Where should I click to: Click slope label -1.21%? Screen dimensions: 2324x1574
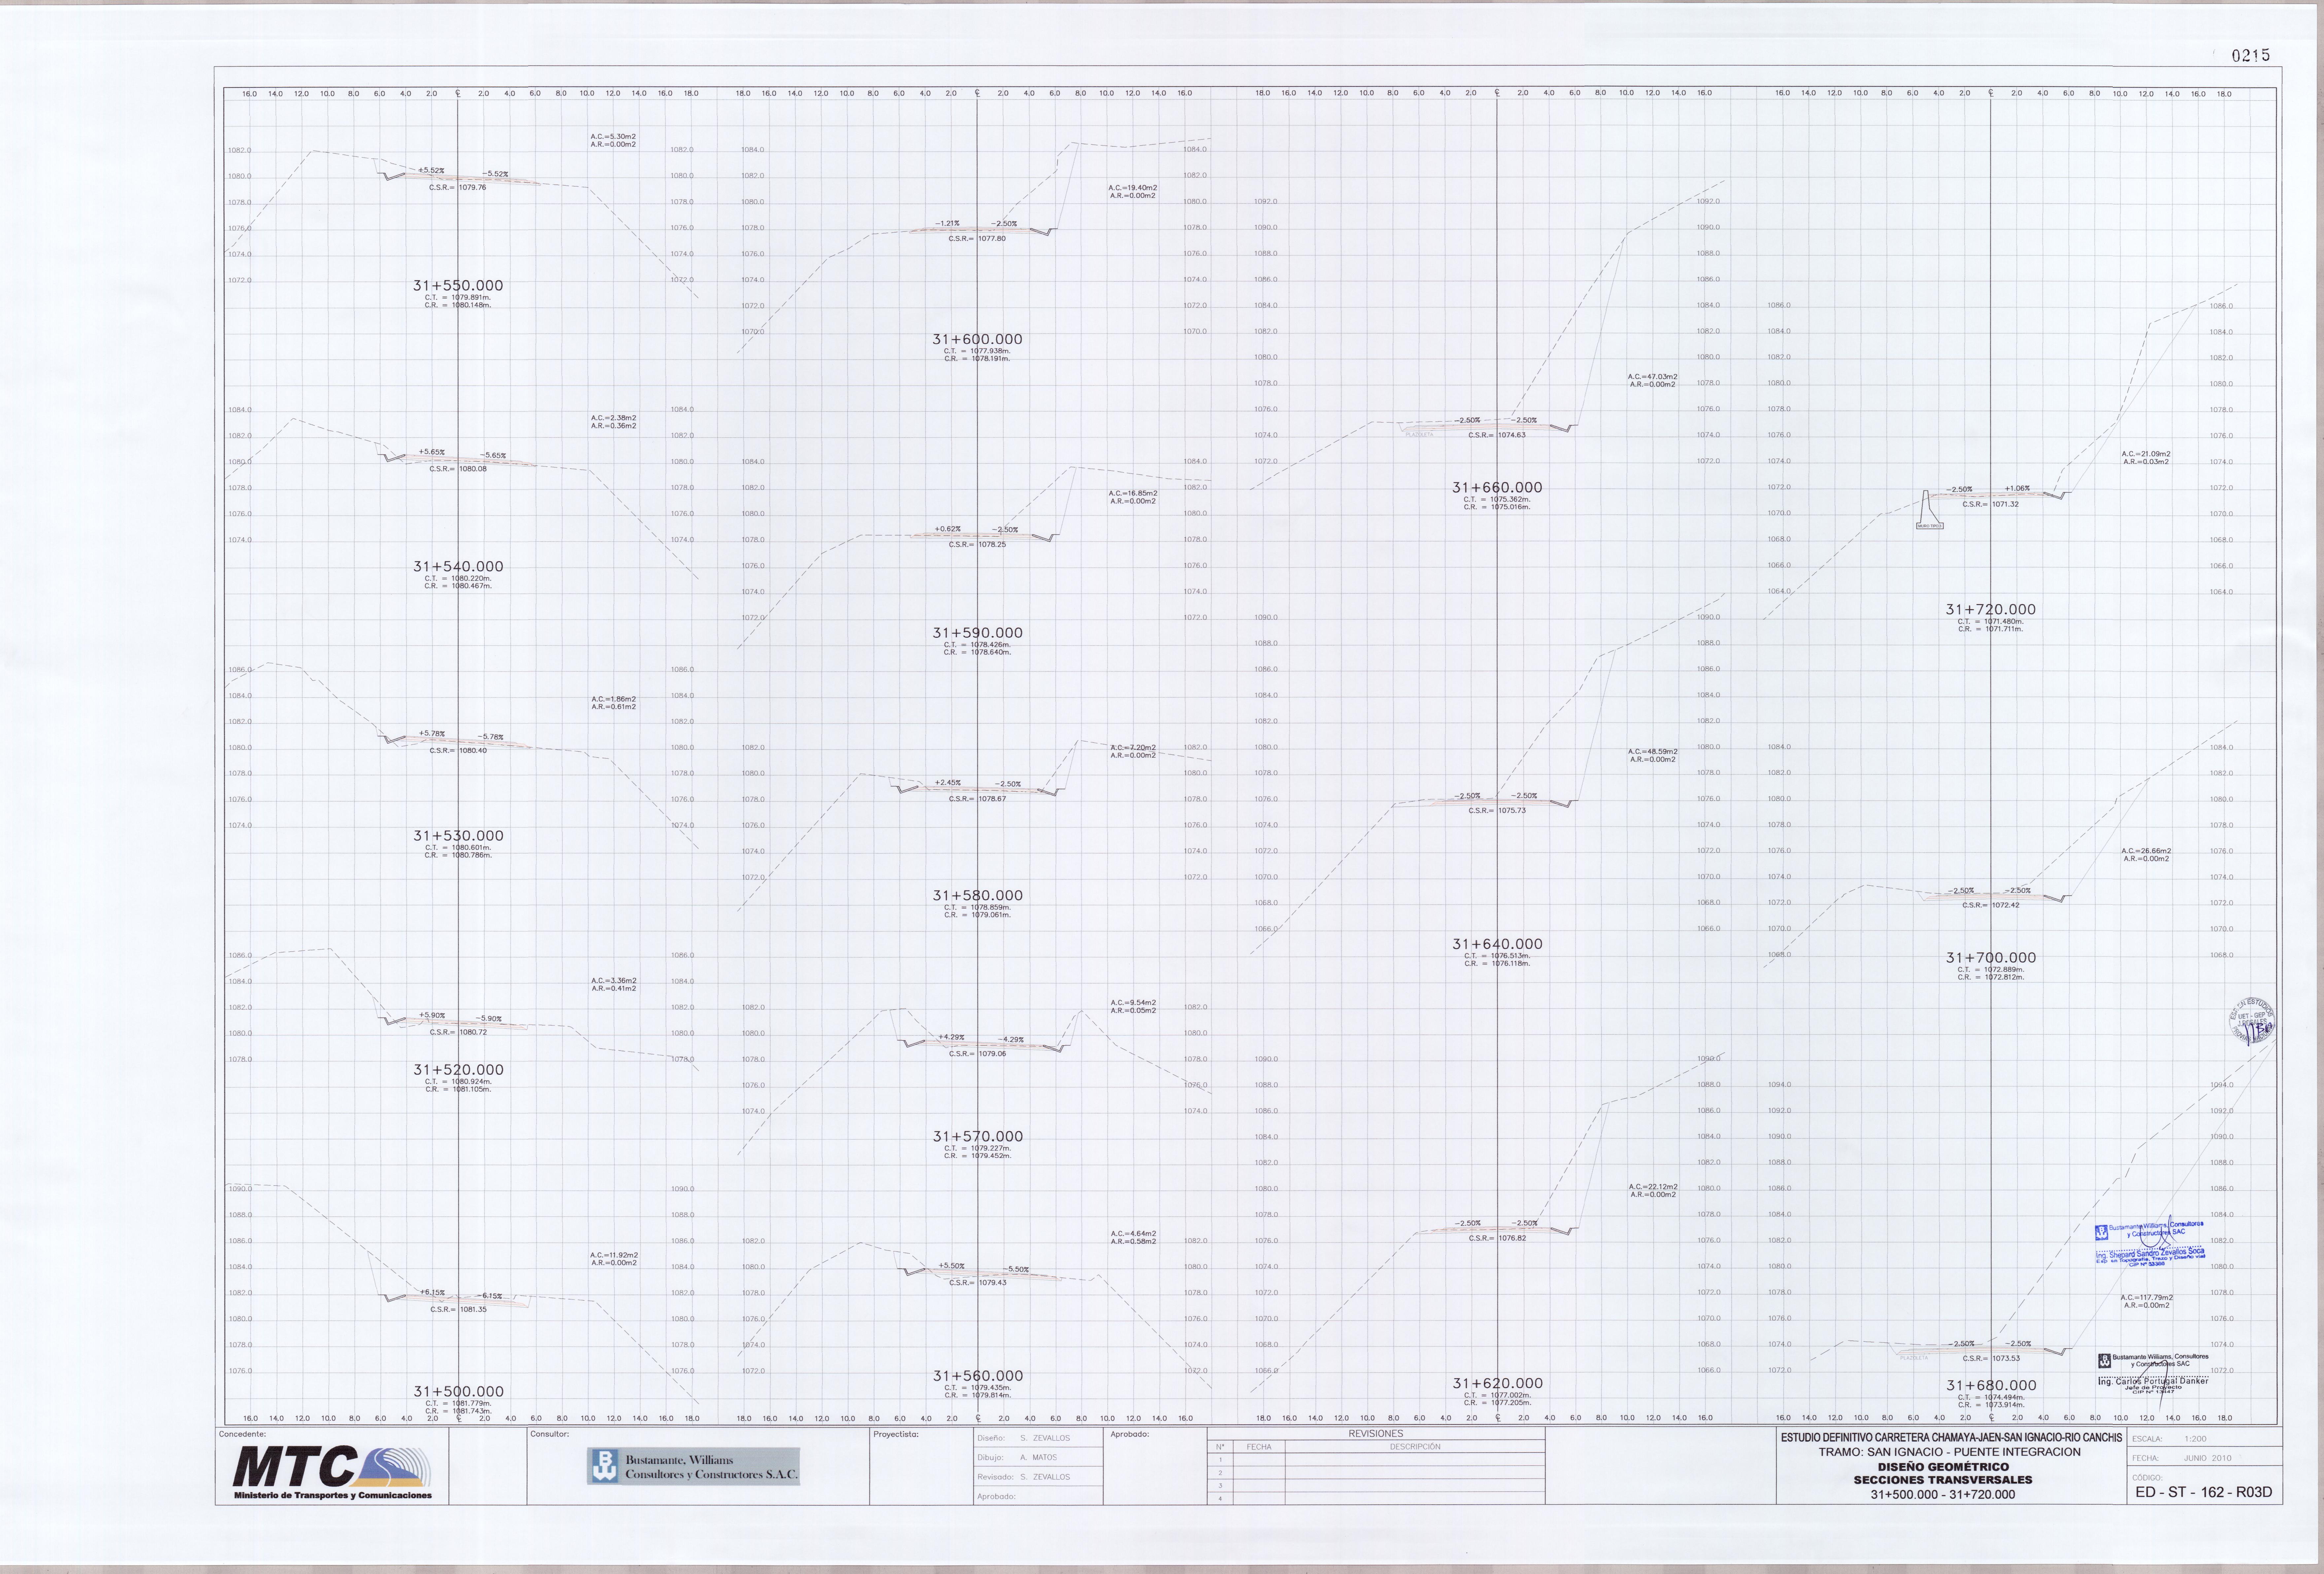tap(947, 224)
